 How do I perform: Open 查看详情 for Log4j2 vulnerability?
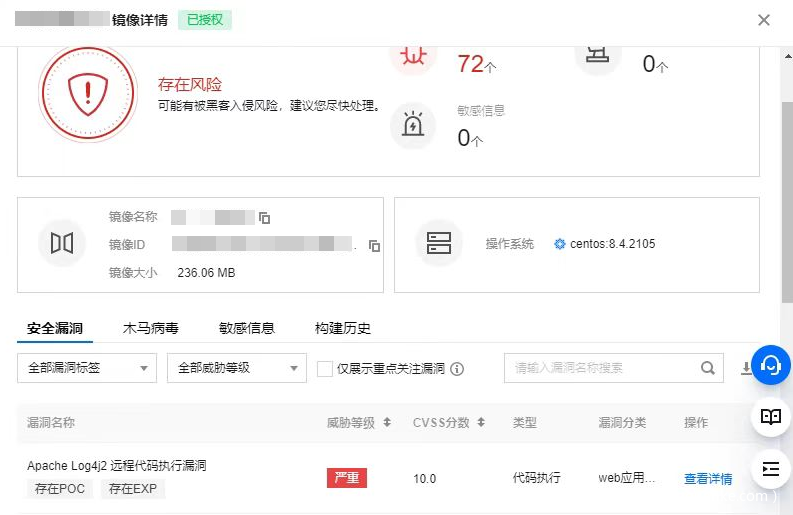[708, 479]
